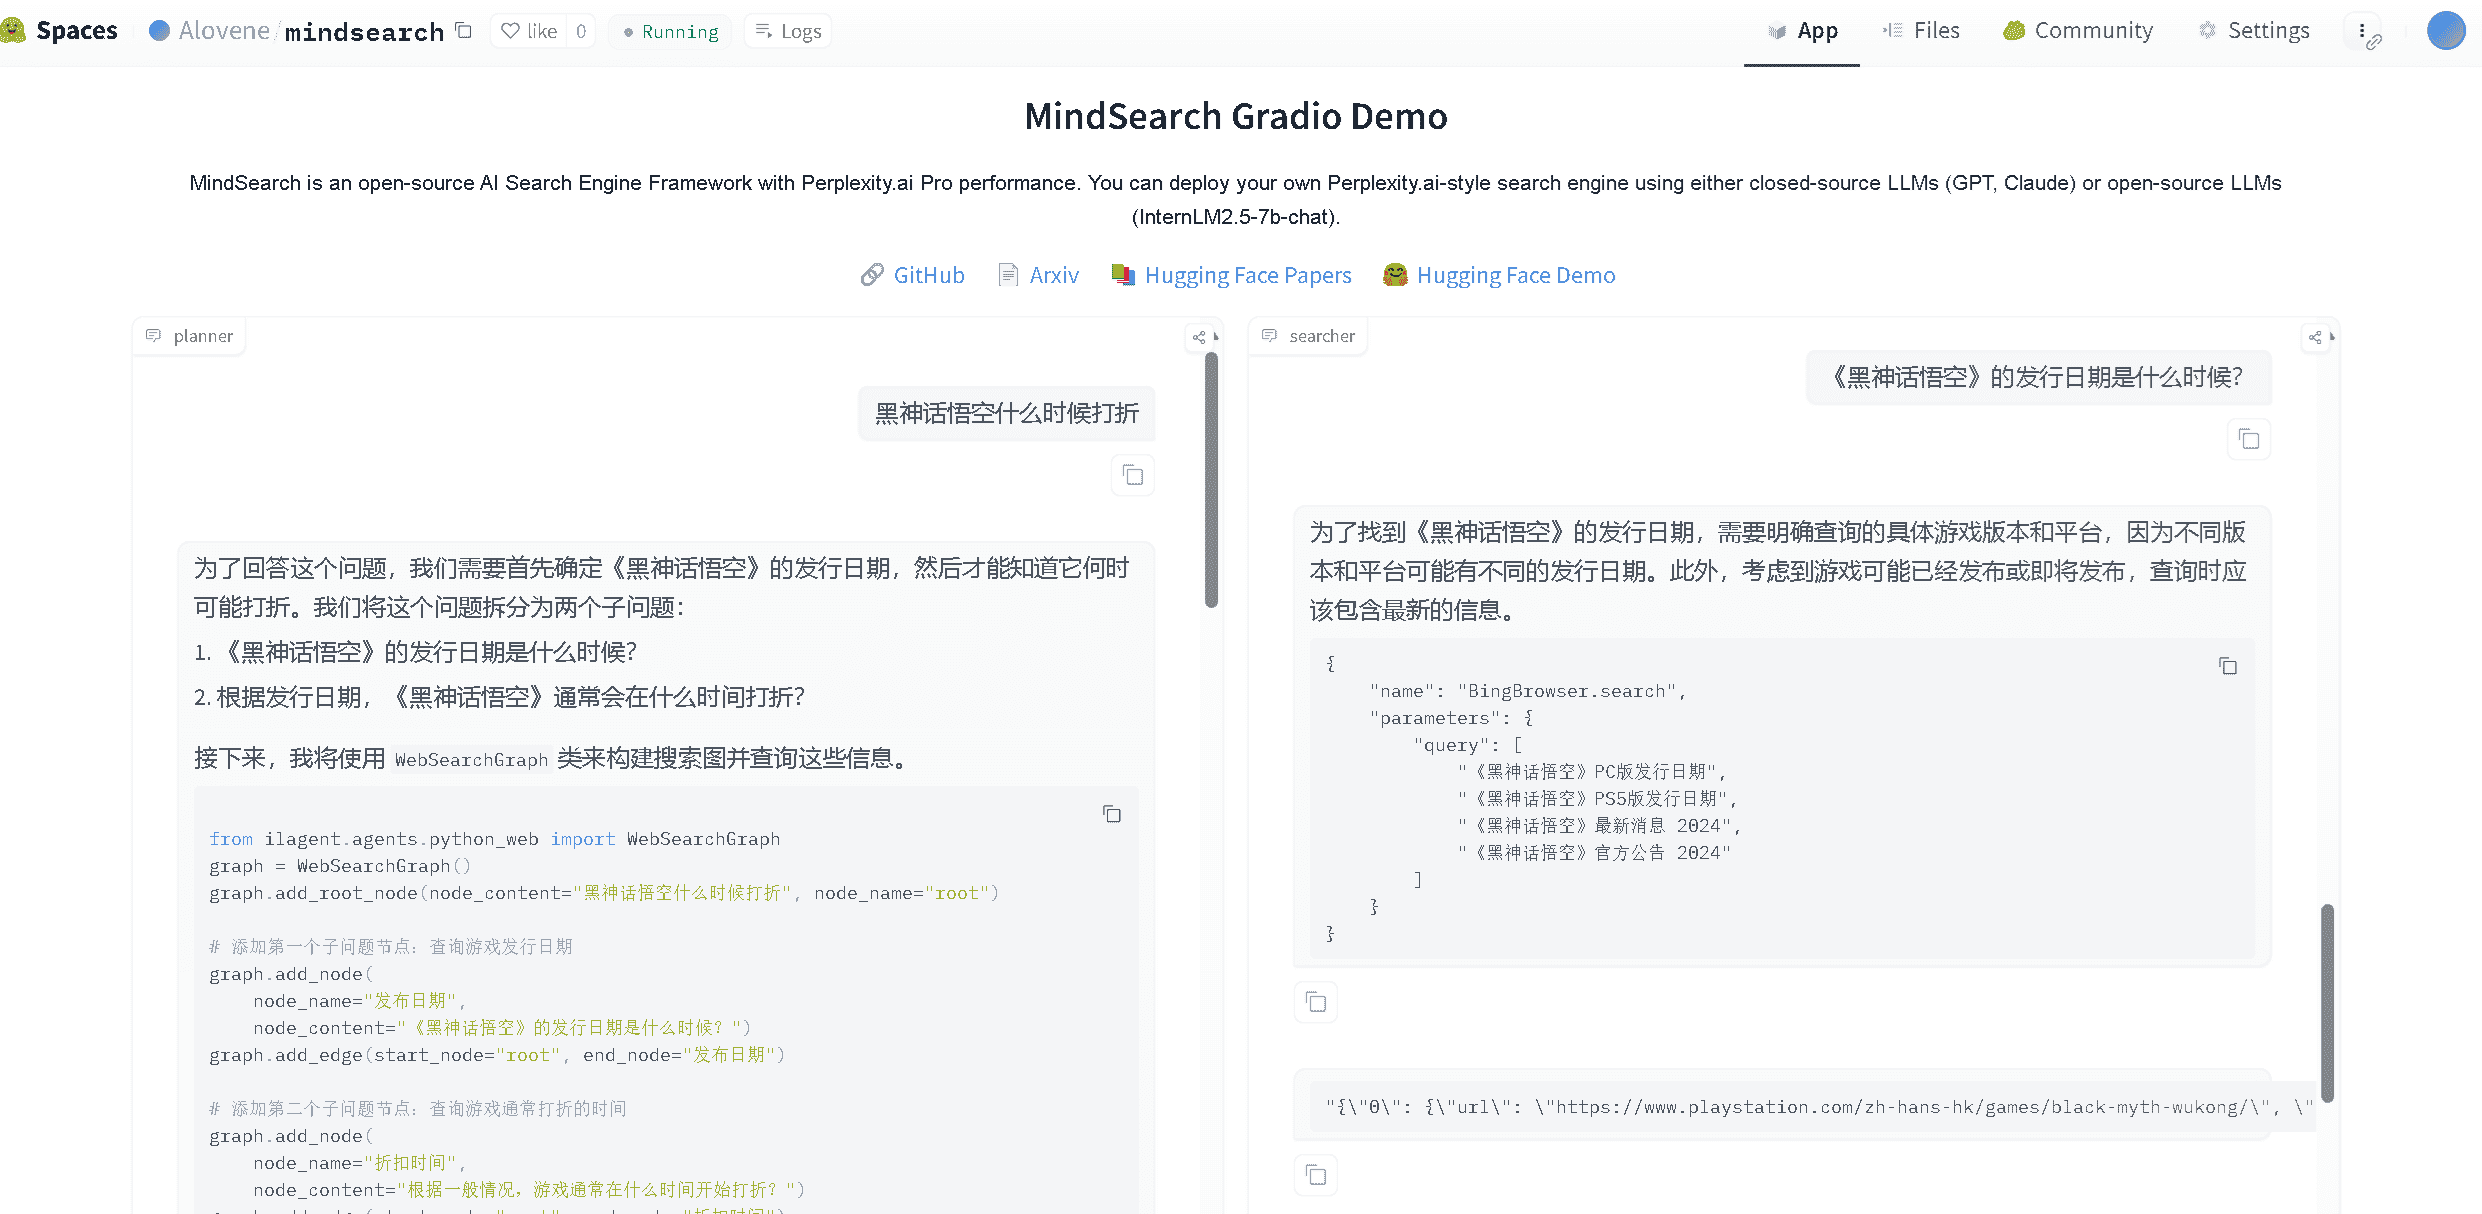
Task: Click the PC版发行日期 query line
Action: pos(1592,772)
